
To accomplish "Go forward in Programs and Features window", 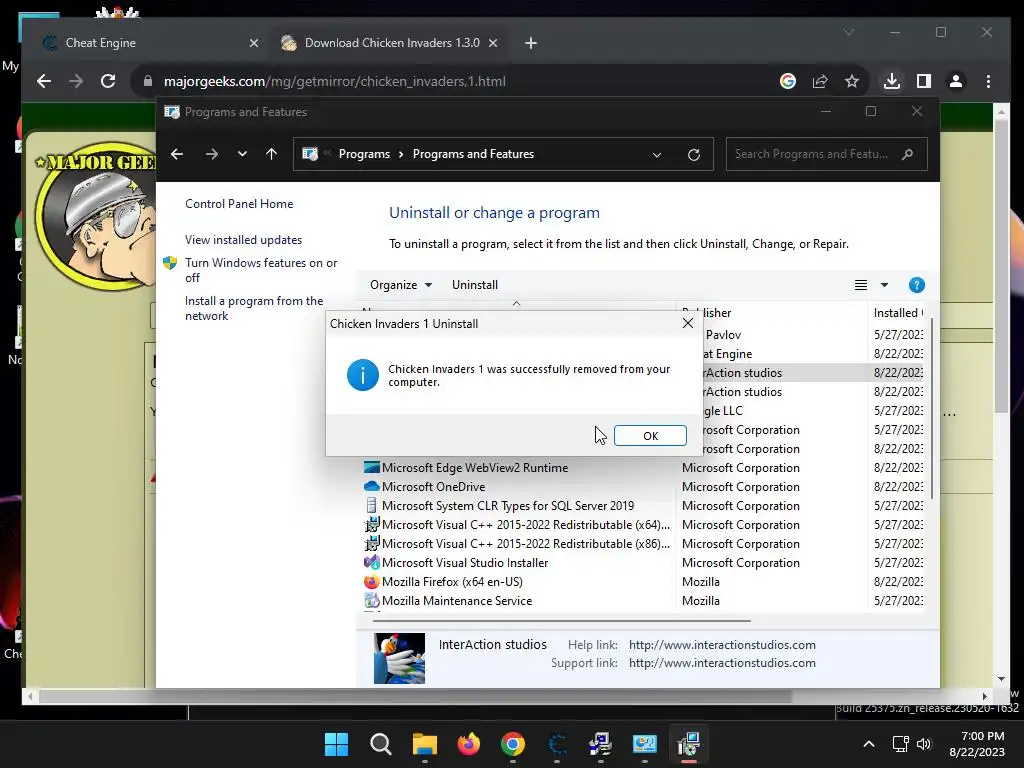I will coord(211,154).
